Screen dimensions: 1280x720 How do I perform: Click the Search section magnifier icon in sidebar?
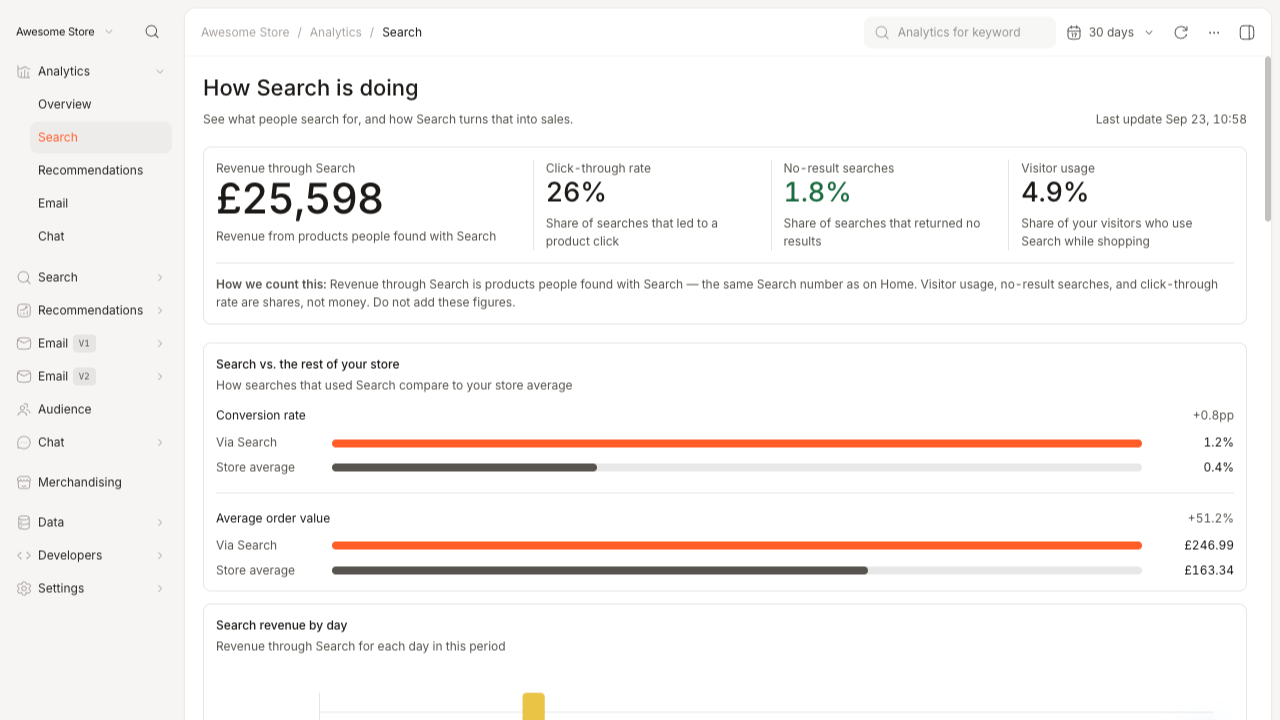pyautogui.click(x=24, y=277)
